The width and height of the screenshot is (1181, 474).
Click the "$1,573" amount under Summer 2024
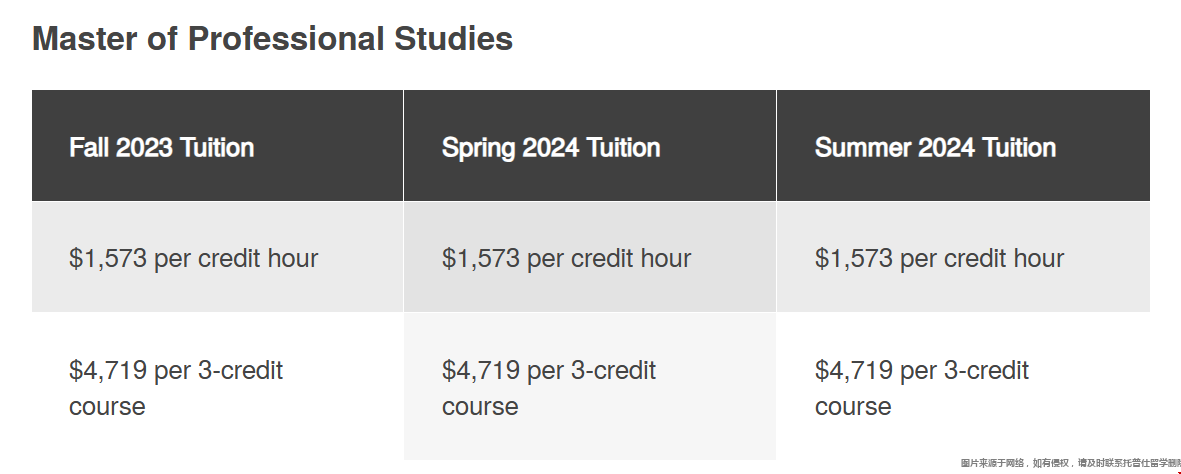(854, 258)
